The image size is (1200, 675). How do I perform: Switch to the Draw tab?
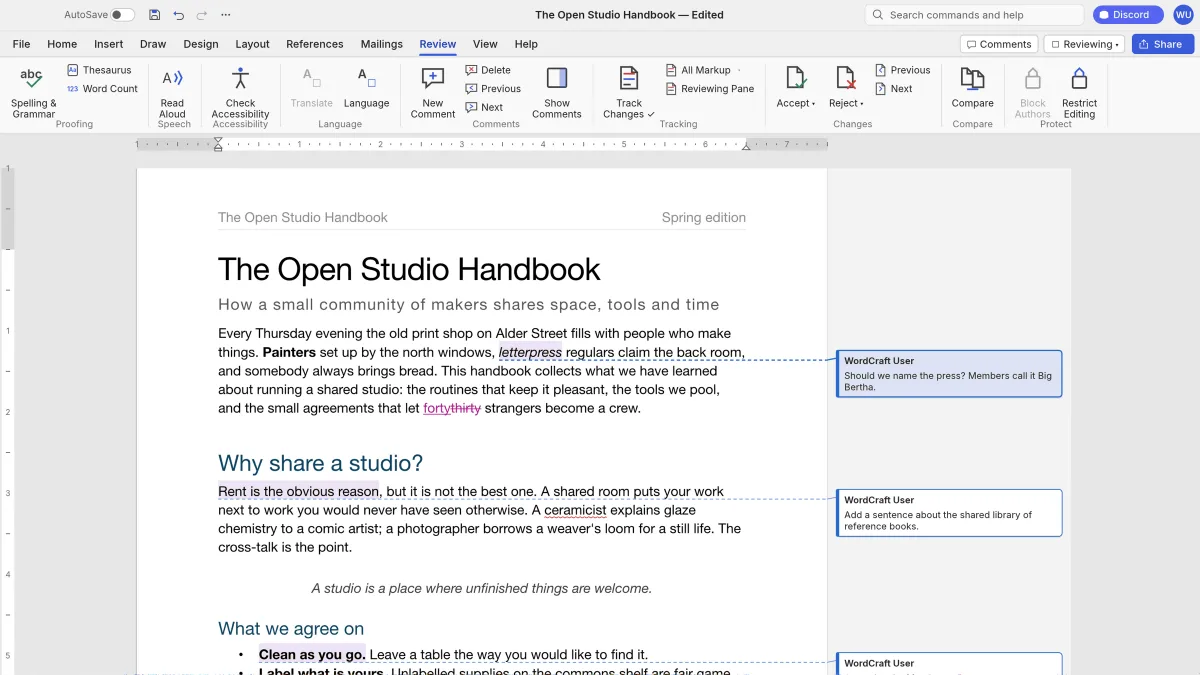click(153, 44)
